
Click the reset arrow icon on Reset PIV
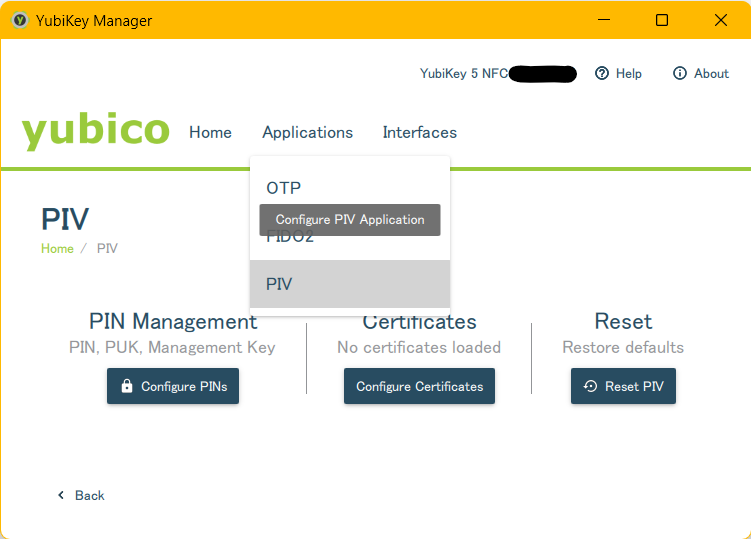click(591, 386)
